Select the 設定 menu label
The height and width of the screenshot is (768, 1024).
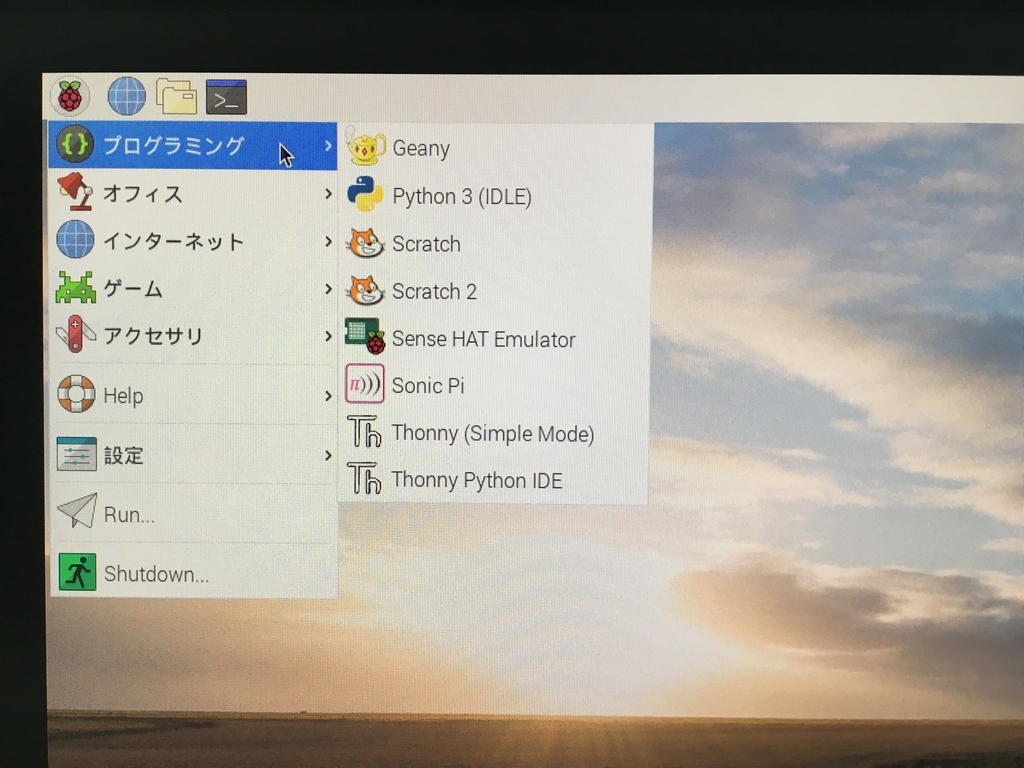(x=123, y=455)
